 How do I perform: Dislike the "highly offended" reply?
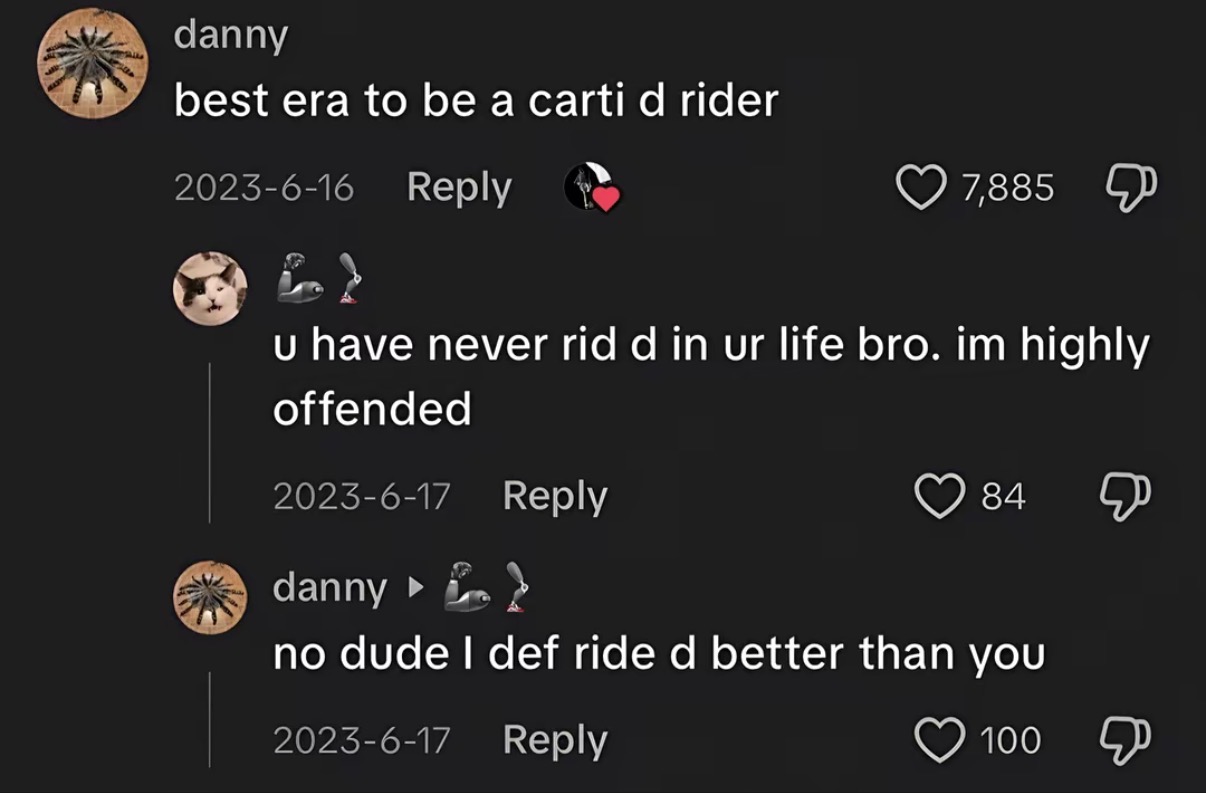(x=1125, y=495)
